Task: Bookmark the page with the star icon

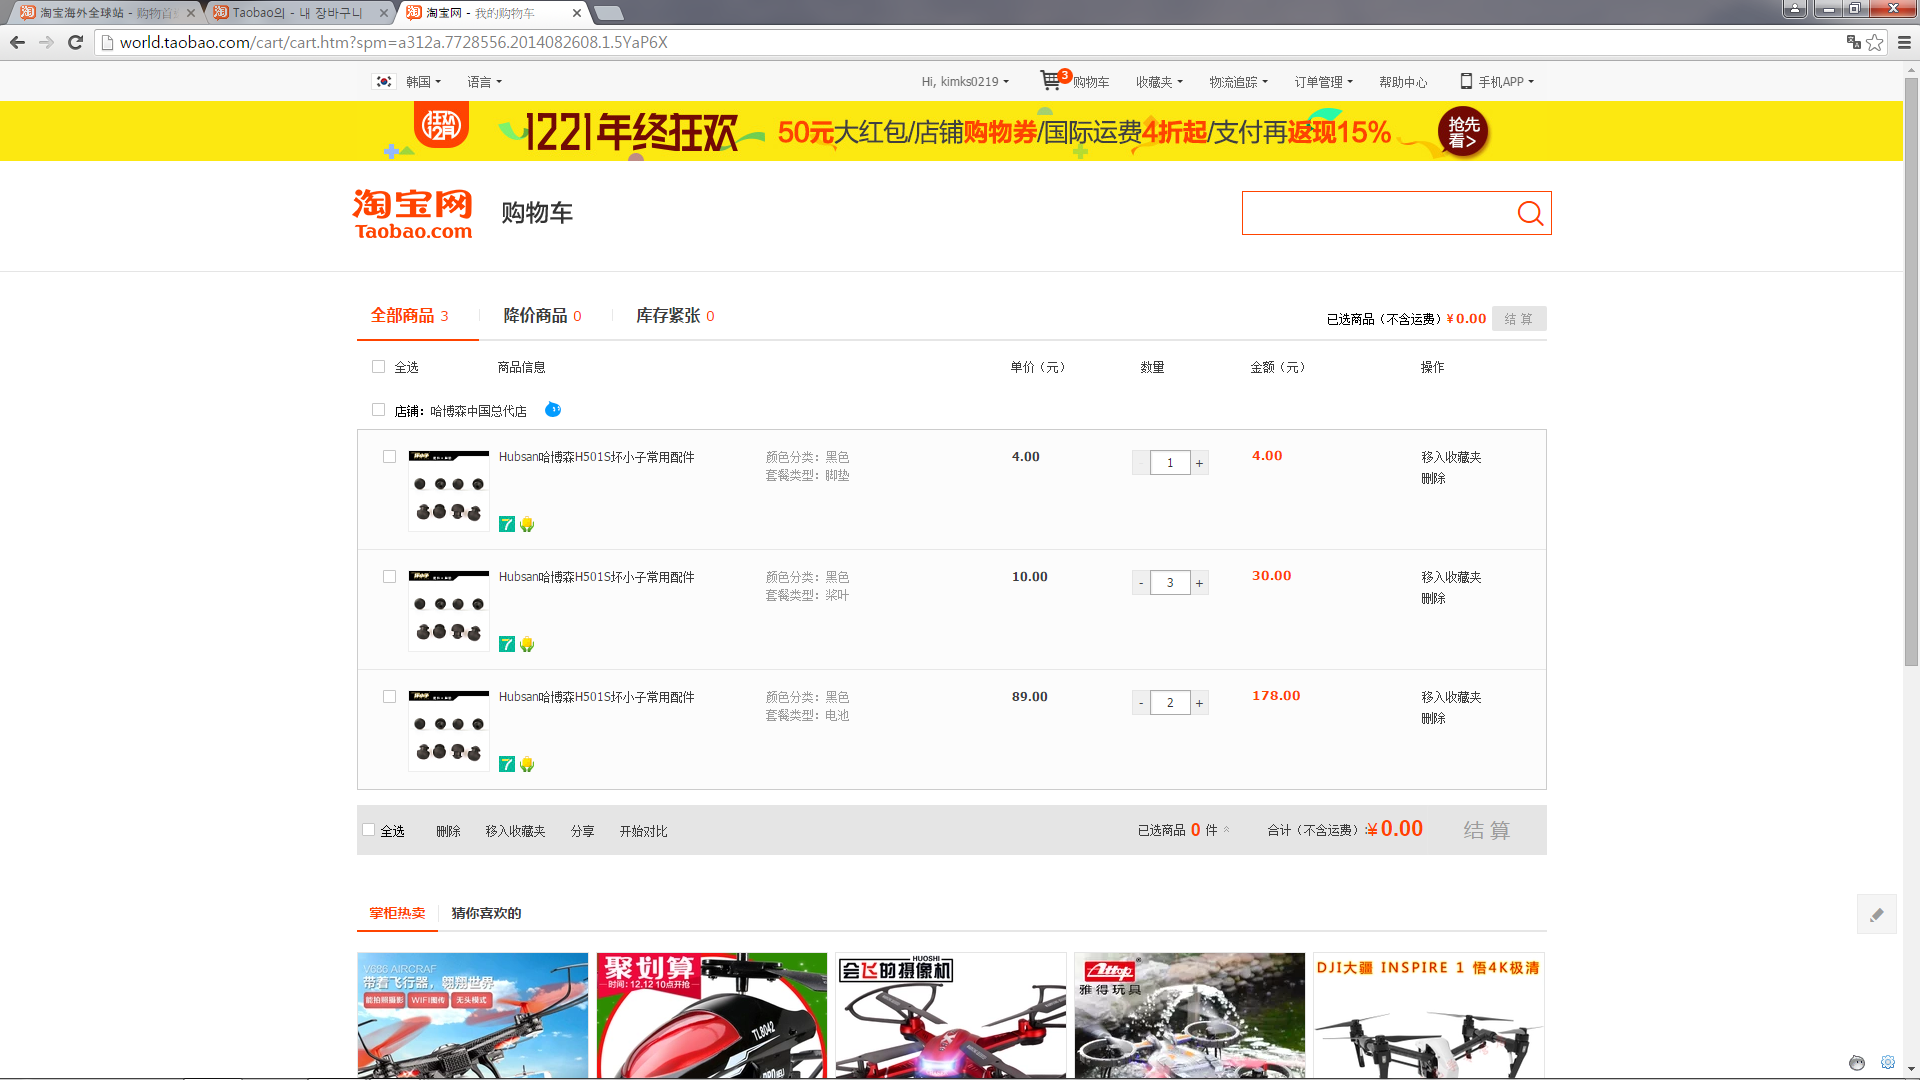Action: click(x=1875, y=42)
